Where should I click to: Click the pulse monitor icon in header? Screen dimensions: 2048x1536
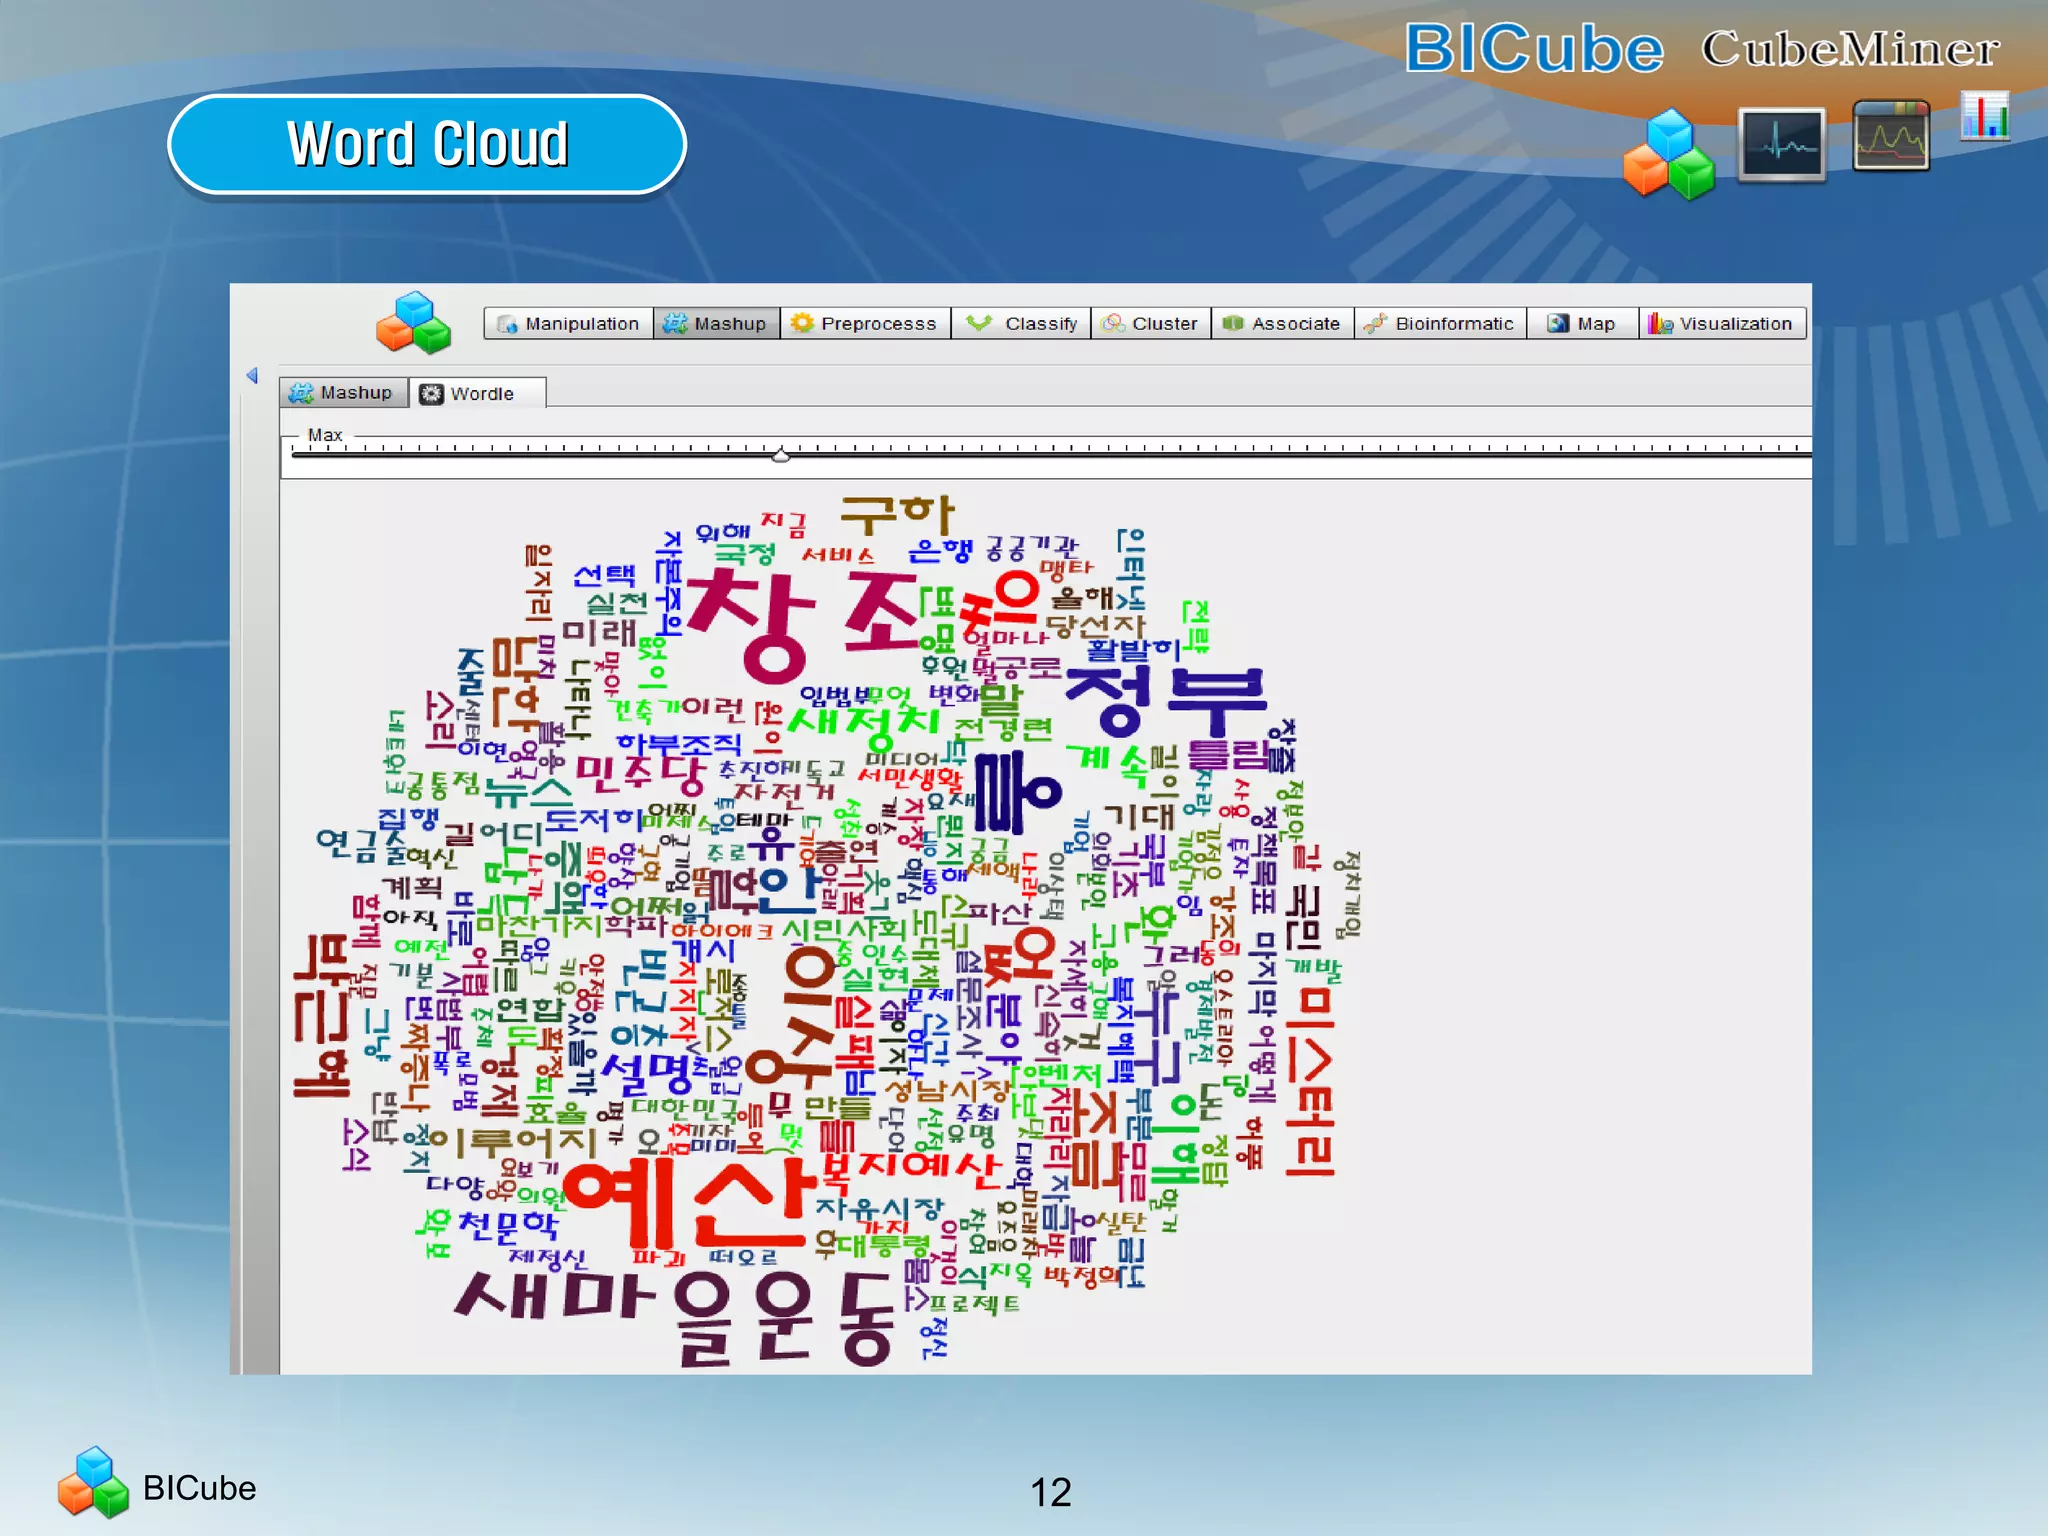(x=1782, y=144)
